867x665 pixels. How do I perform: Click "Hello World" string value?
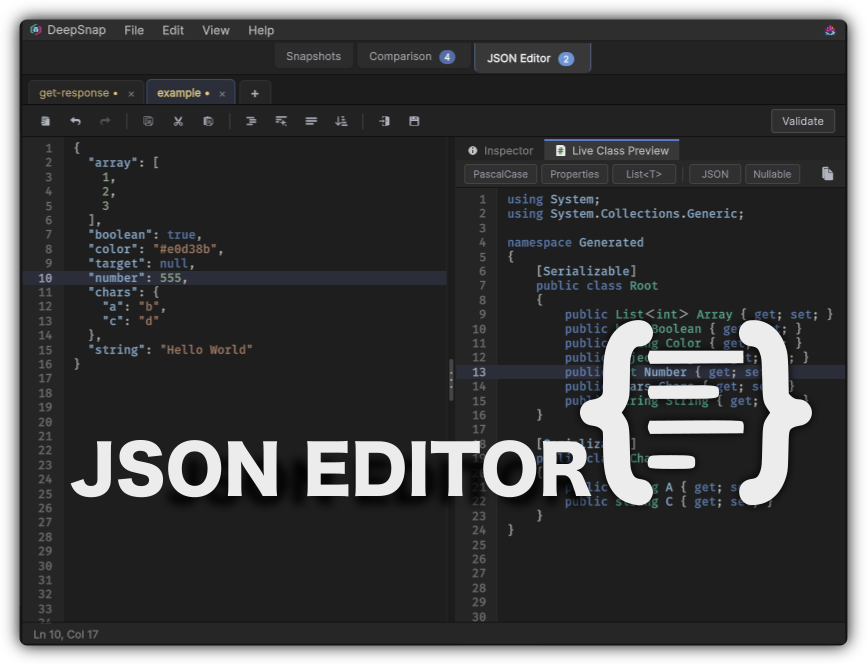tap(206, 349)
